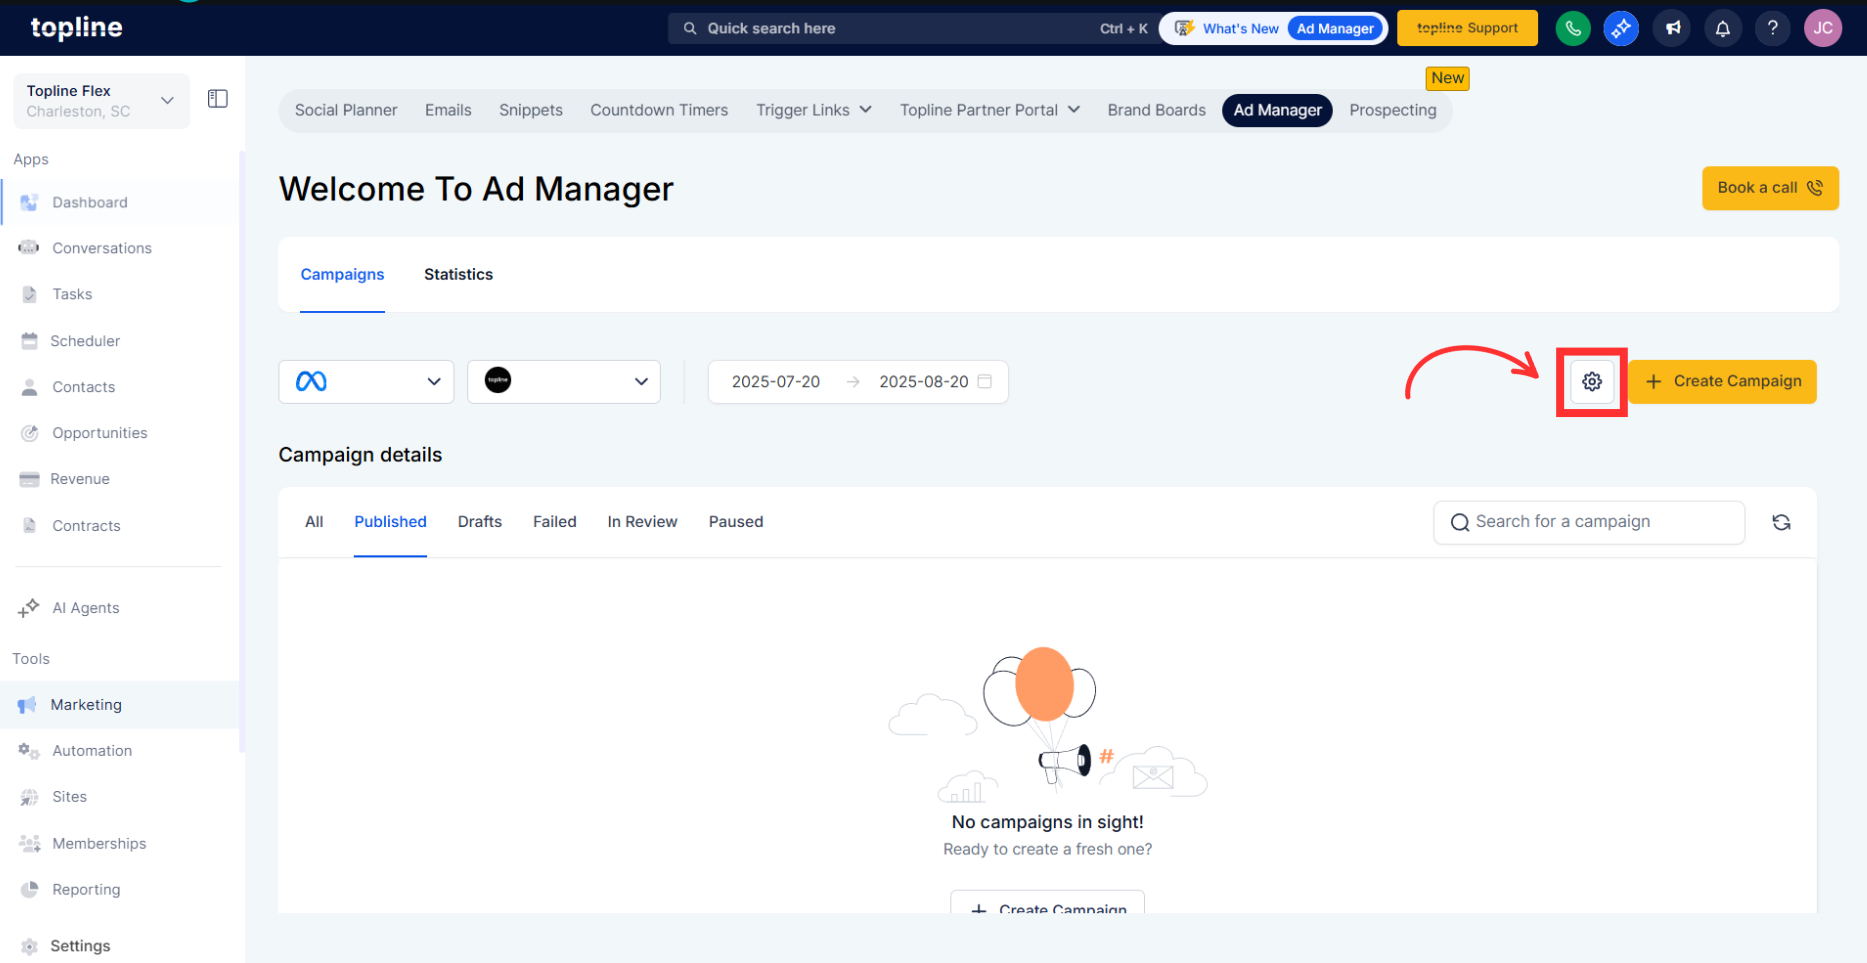1867x963 pixels.
Task: Click the 'Welcome To Ad Manager' title
Action: click(x=476, y=189)
